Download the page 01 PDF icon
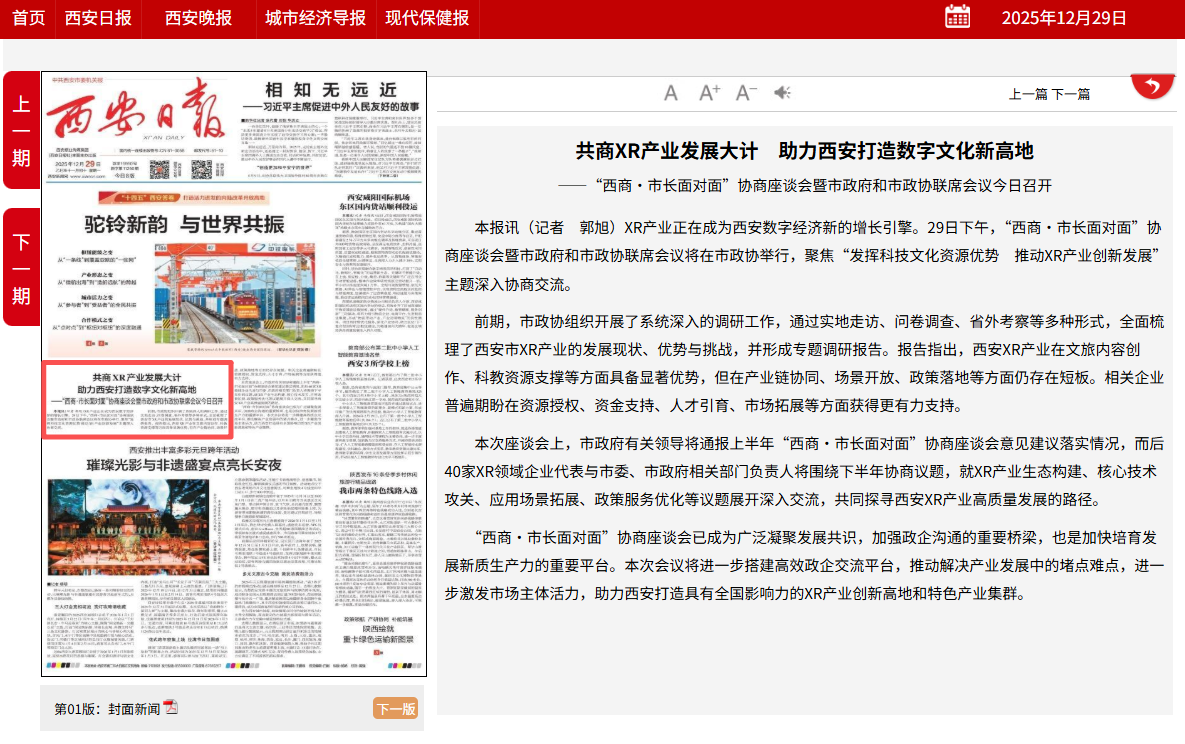The image size is (1185, 744). [171, 708]
